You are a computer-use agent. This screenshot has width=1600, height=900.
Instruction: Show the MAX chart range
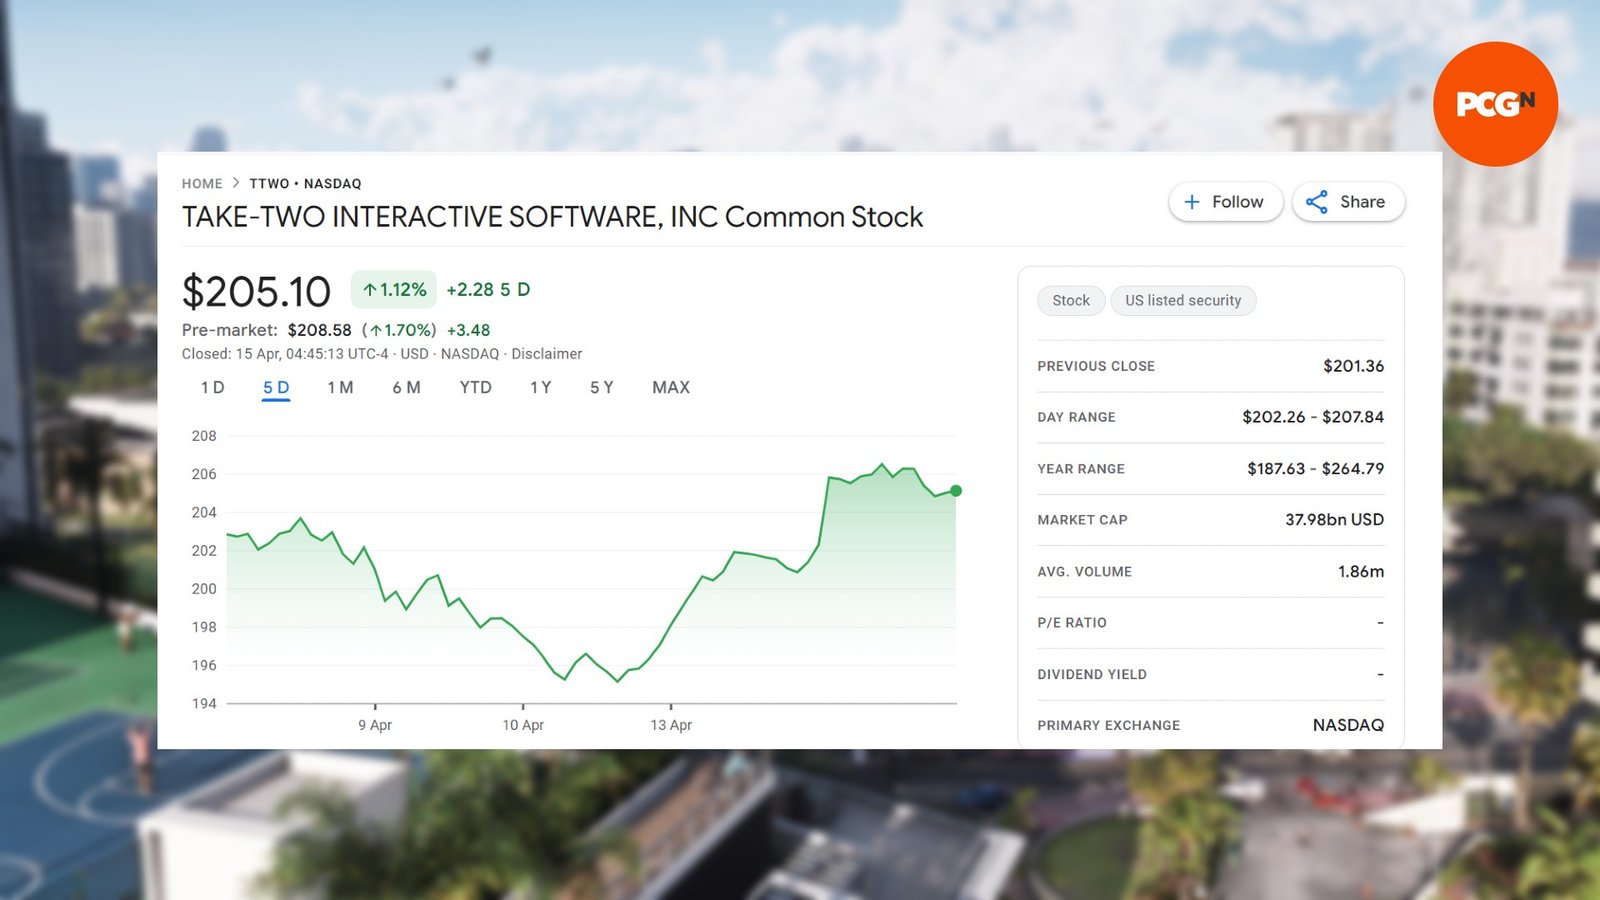[670, 388]
